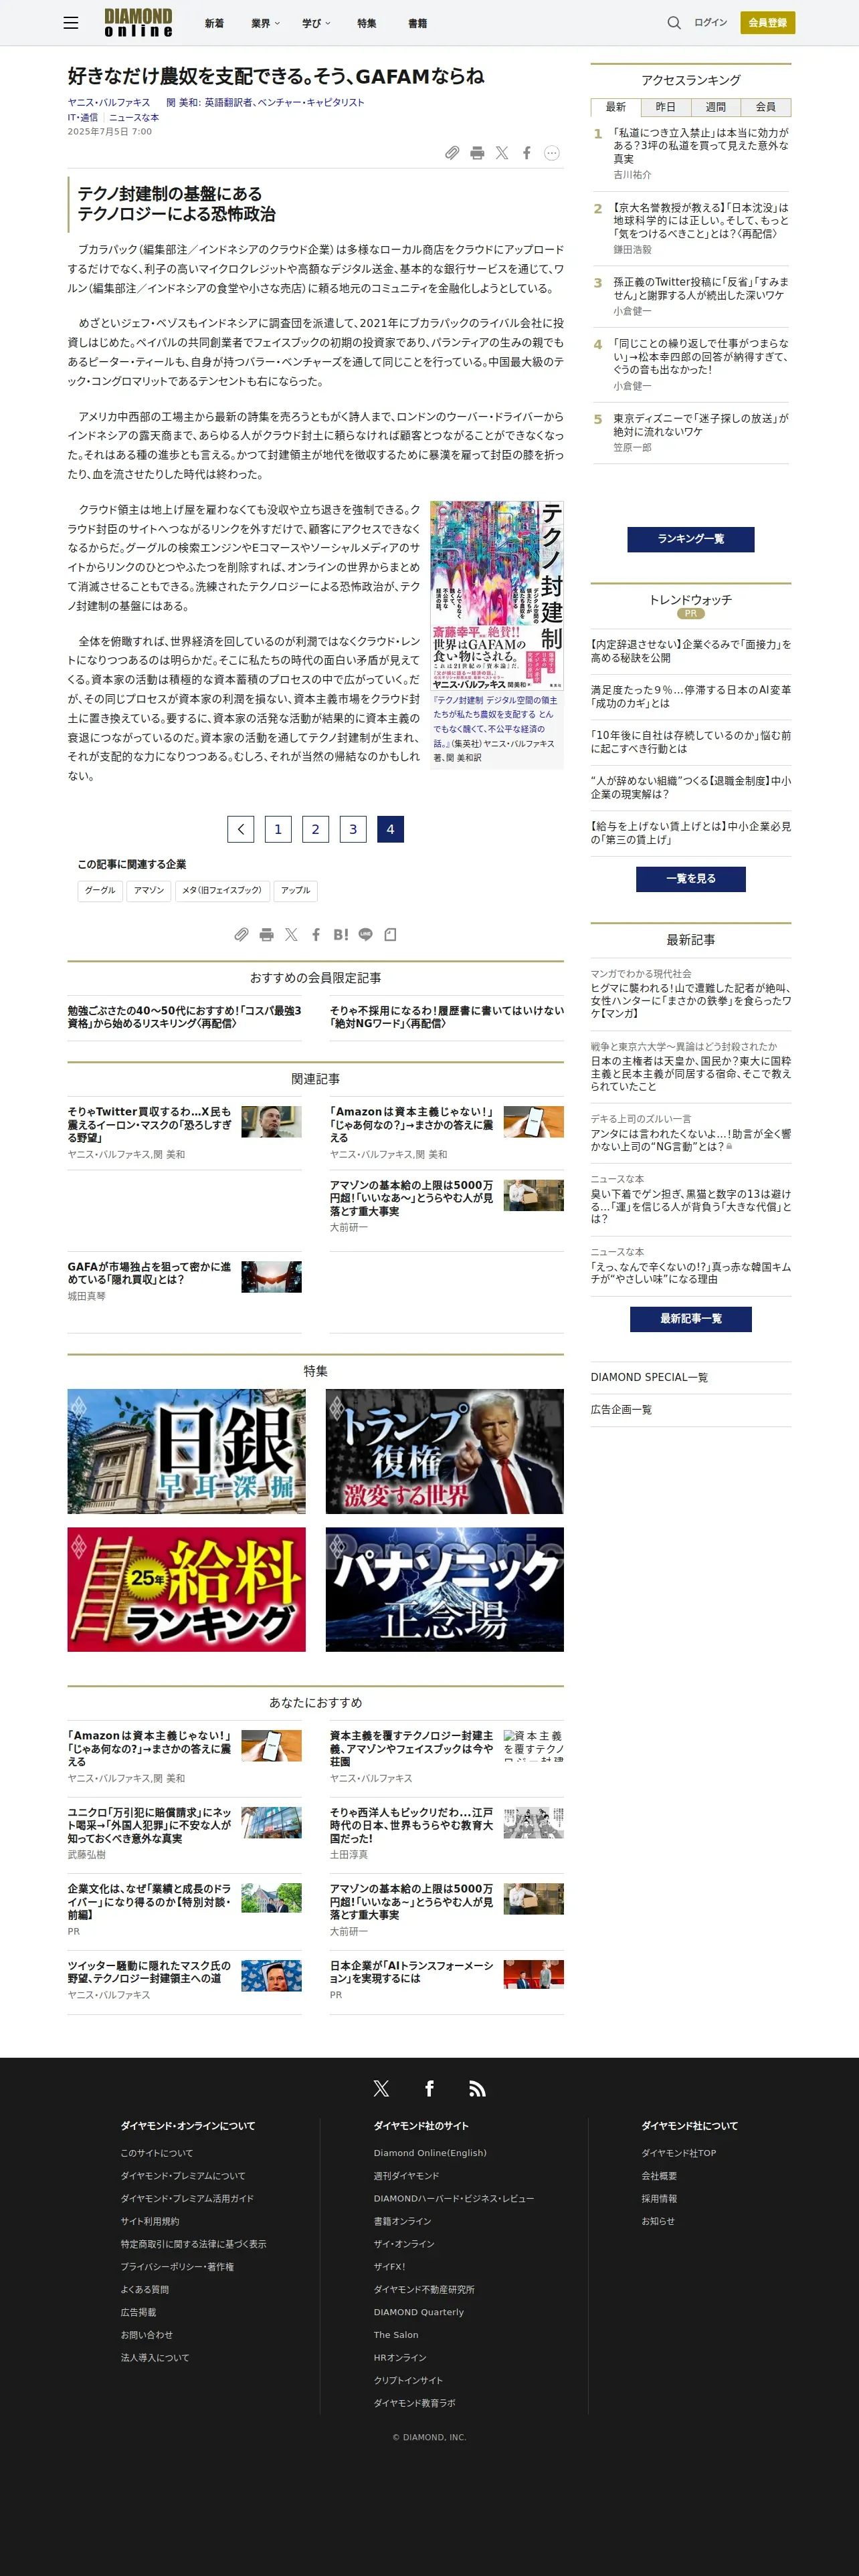Open footer link プライバシーポリシー・著作権

click(177, 2267)
